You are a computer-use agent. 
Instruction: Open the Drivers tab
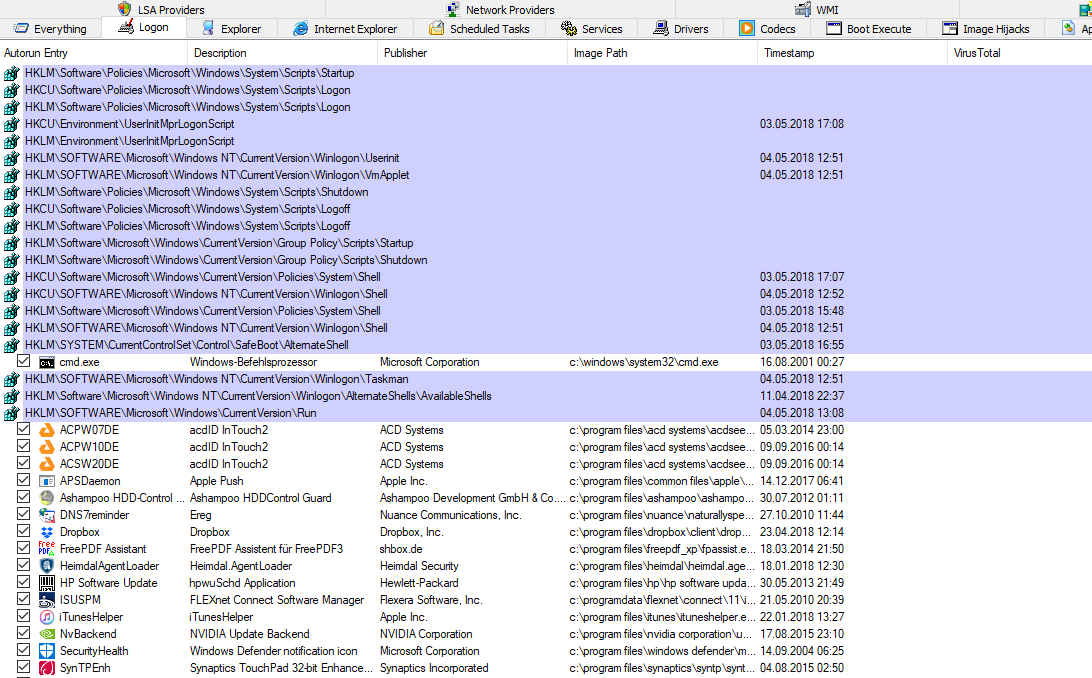pos(680,29)
